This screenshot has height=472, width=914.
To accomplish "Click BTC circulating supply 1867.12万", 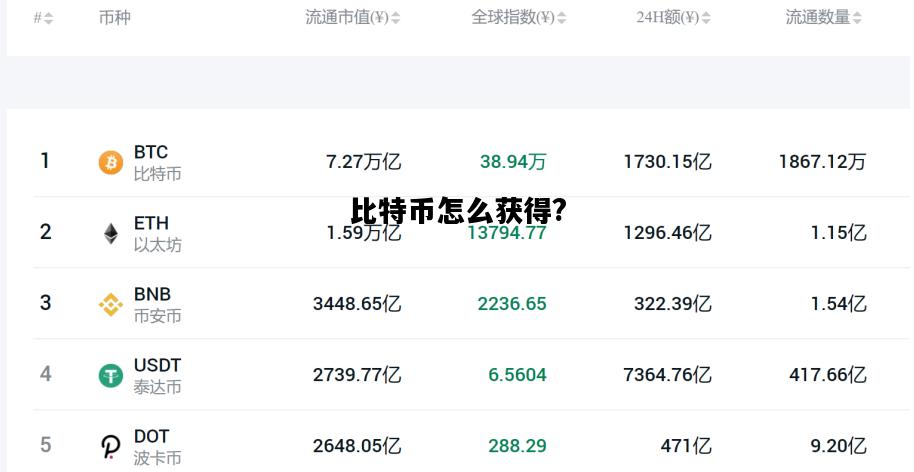I will point(822,161).
